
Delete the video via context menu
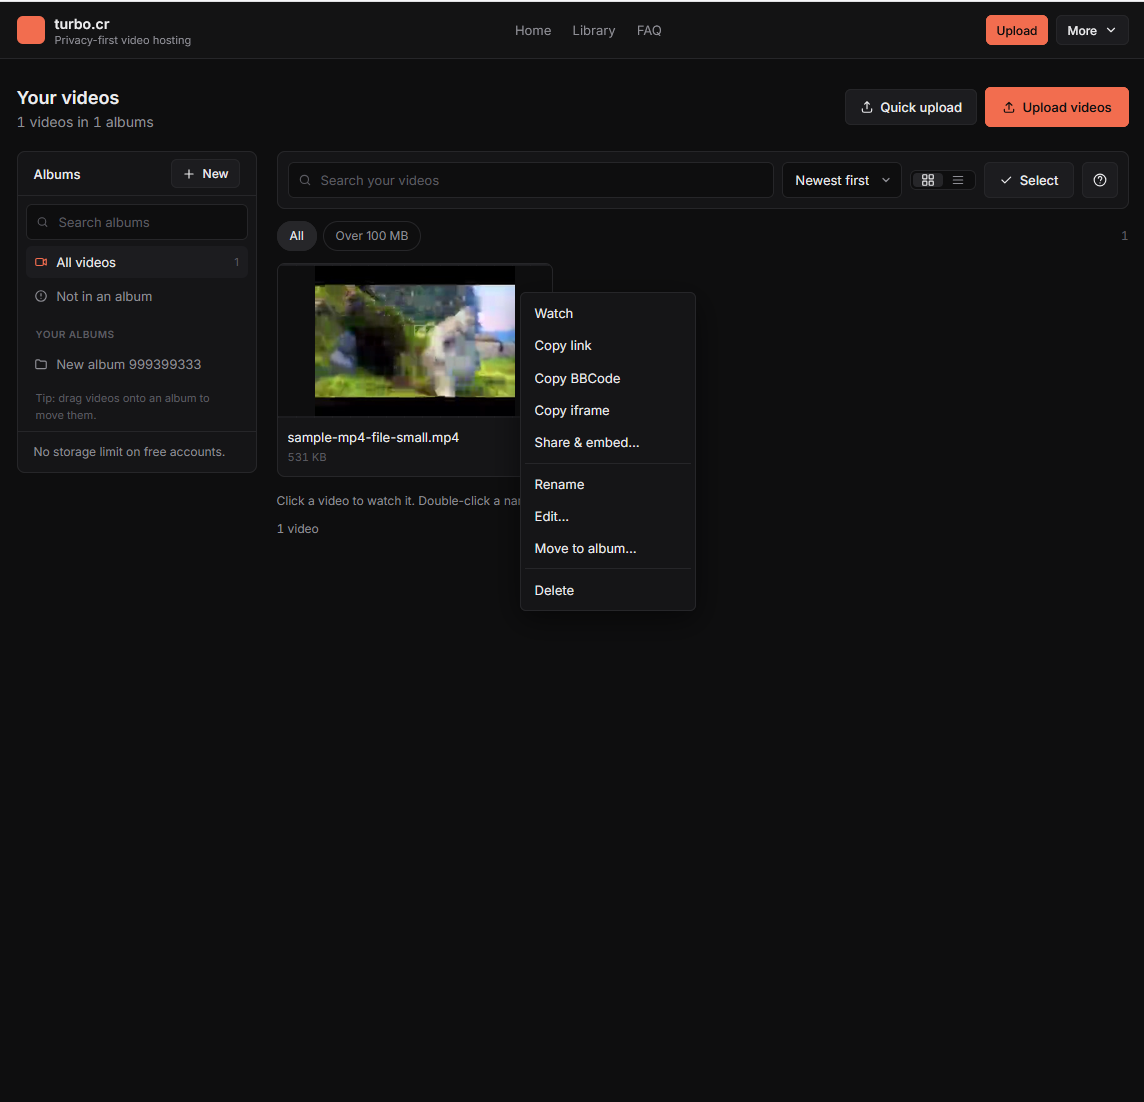tap(607, 590)
